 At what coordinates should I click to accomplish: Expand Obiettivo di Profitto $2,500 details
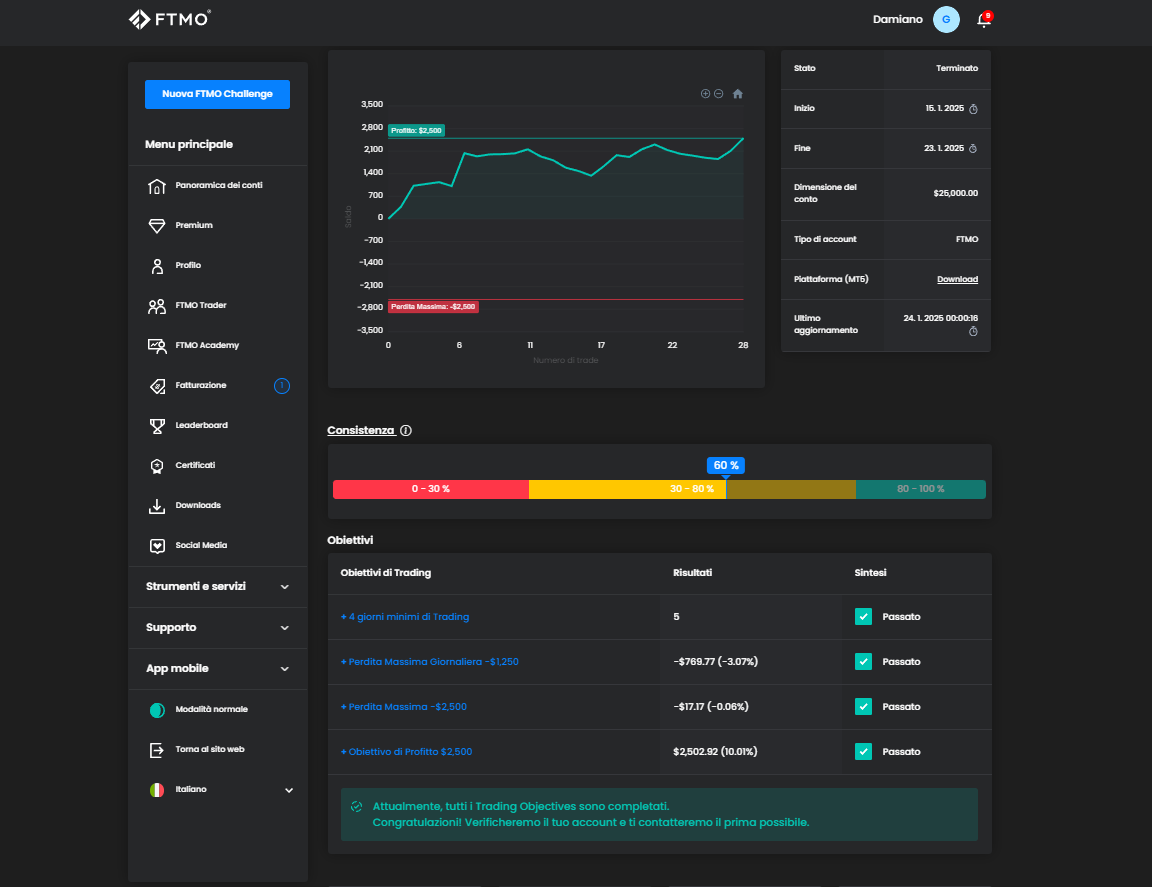[406, 751]
